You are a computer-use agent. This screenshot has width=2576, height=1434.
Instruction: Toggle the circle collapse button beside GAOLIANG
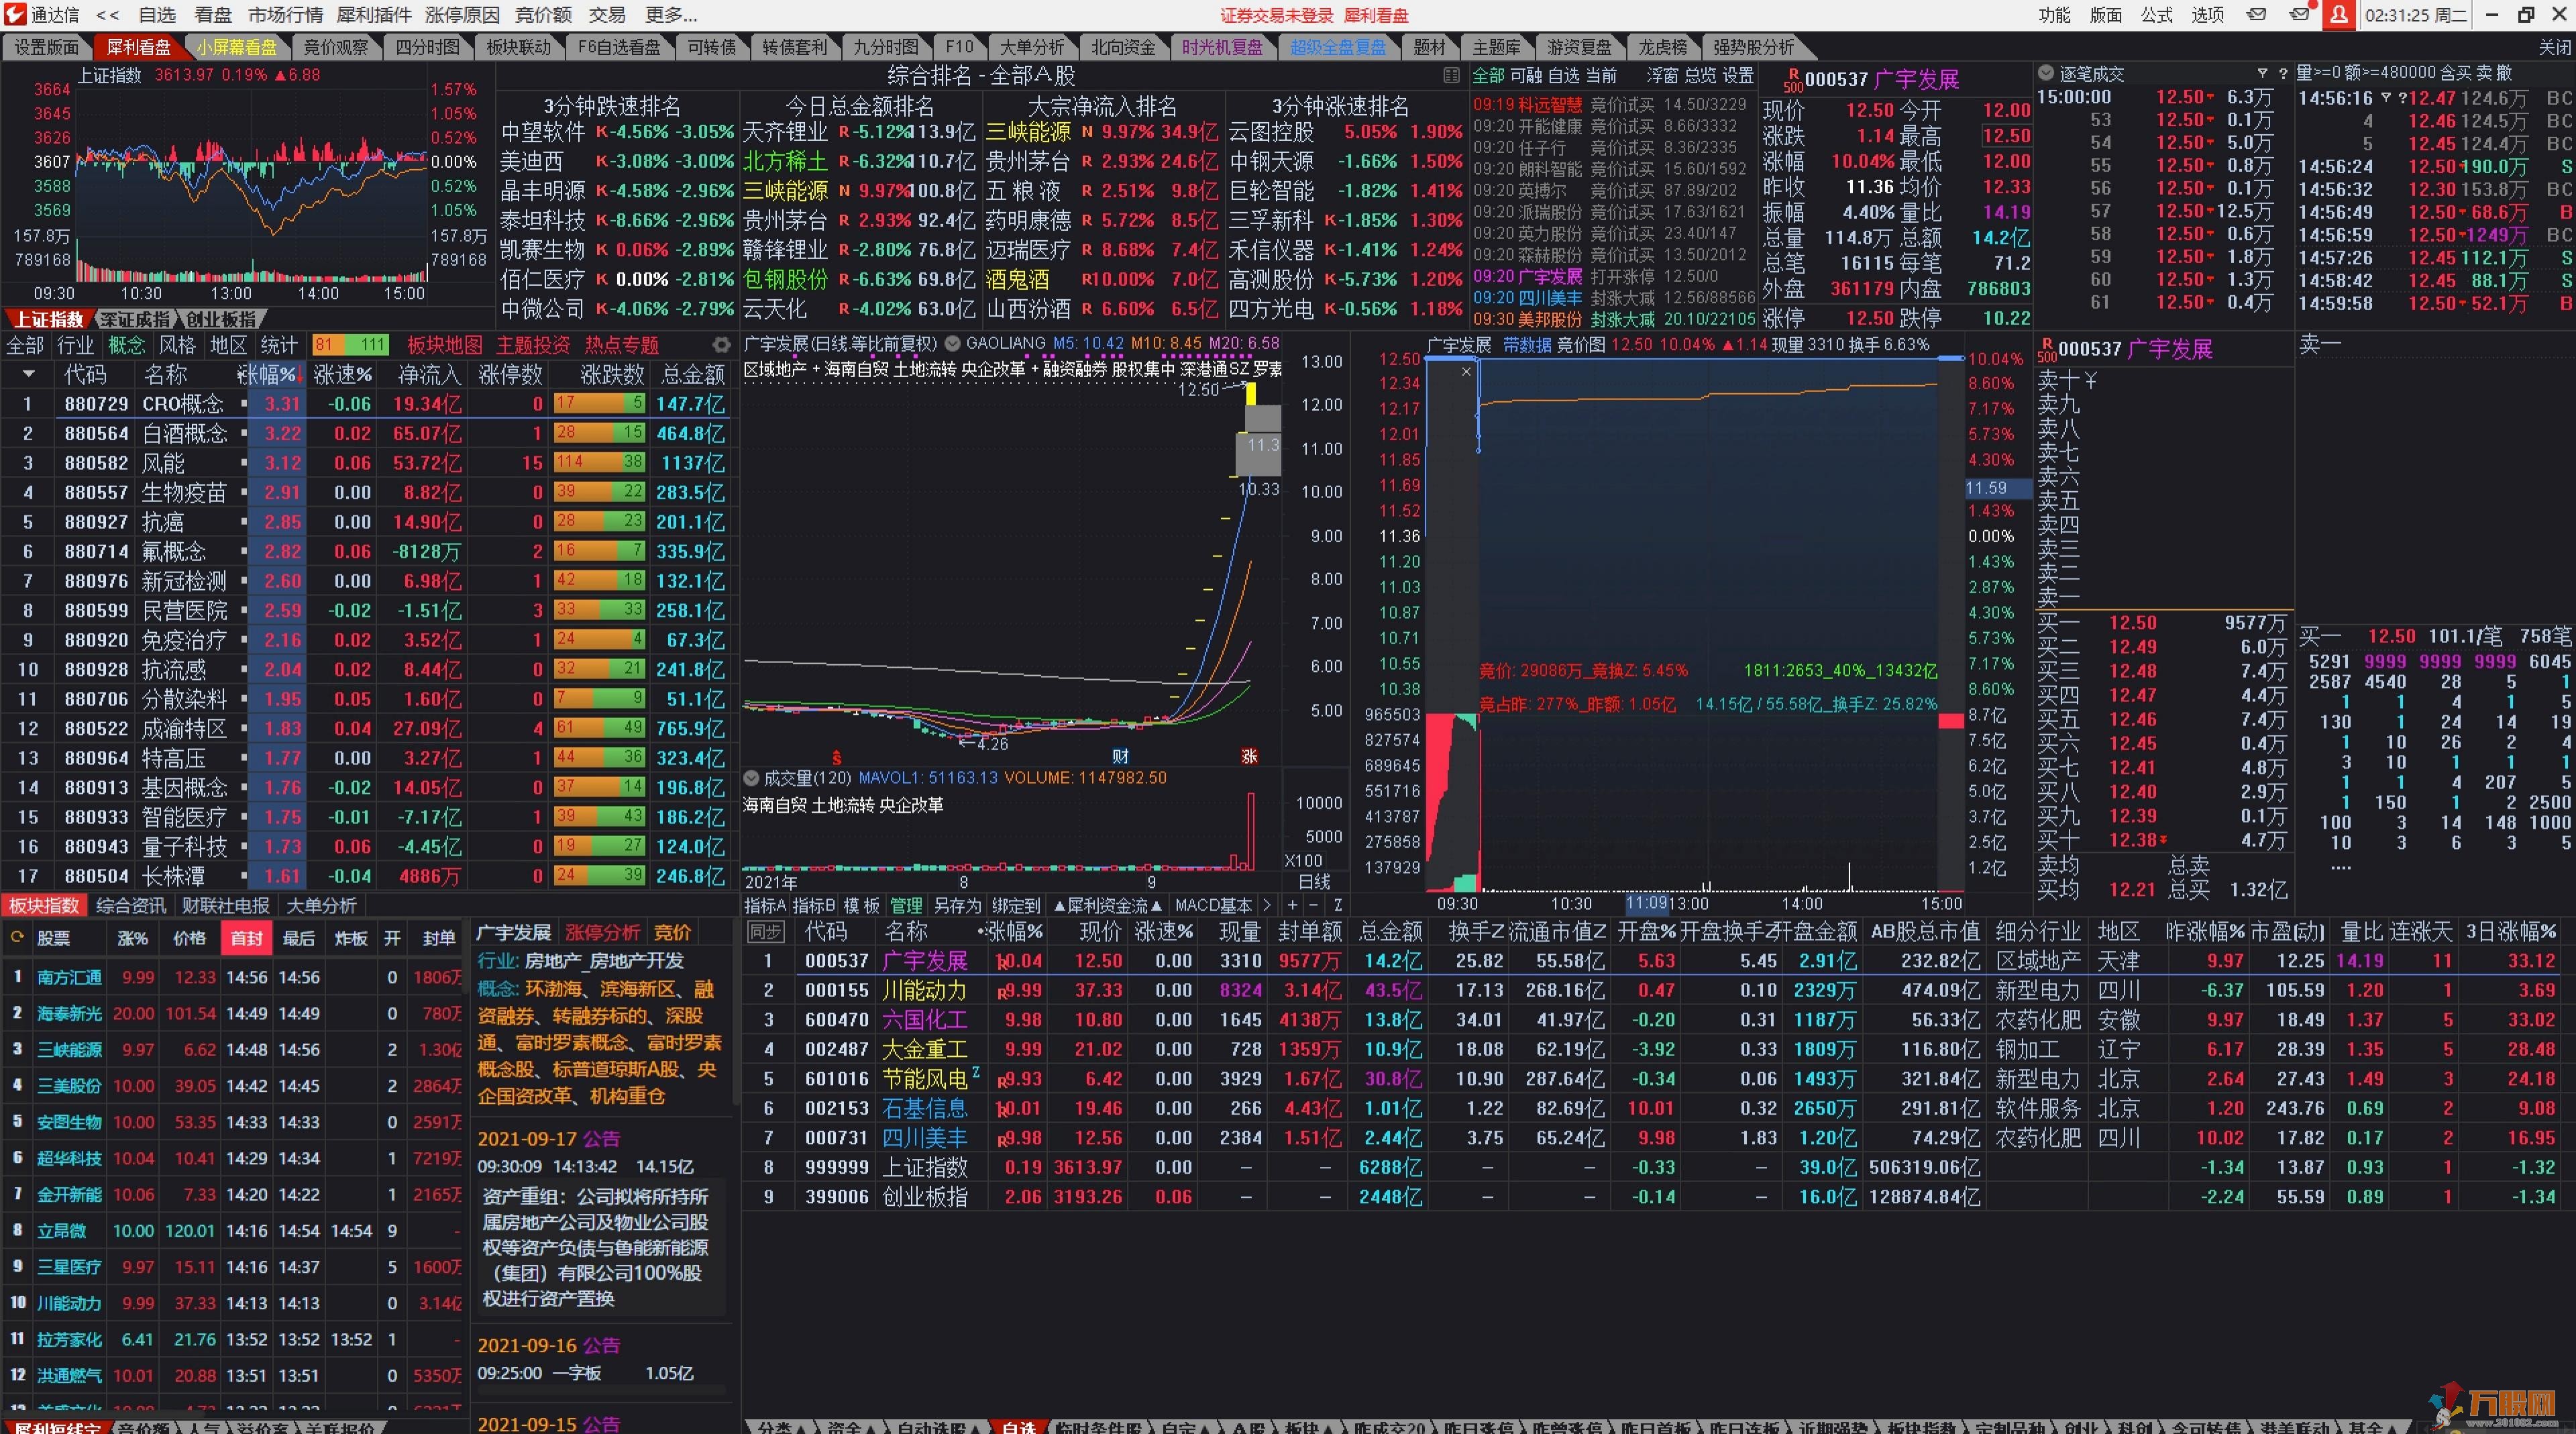(952, 343)
